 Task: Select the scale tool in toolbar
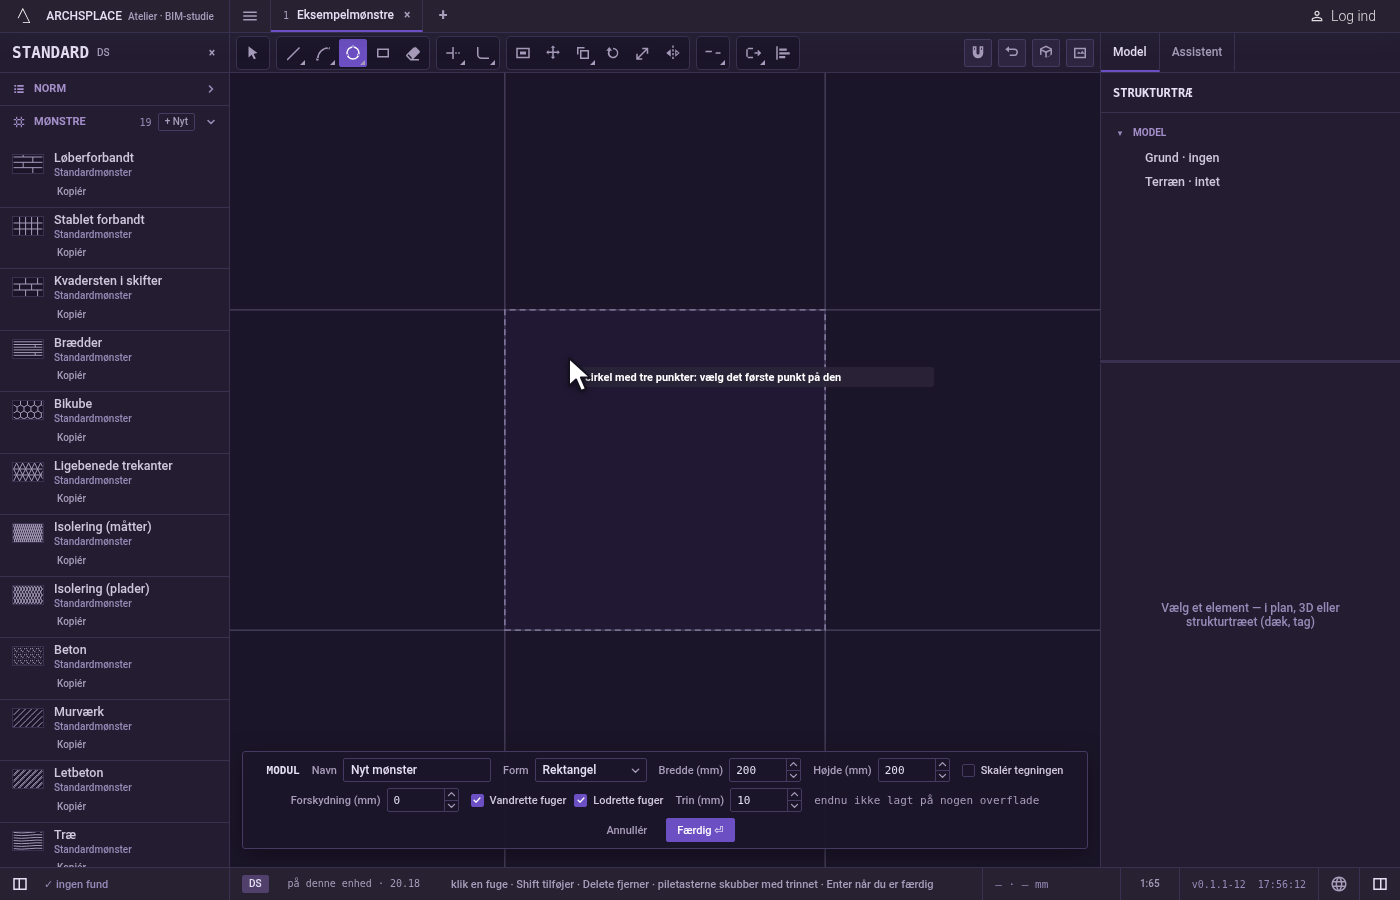coord(643,53)
